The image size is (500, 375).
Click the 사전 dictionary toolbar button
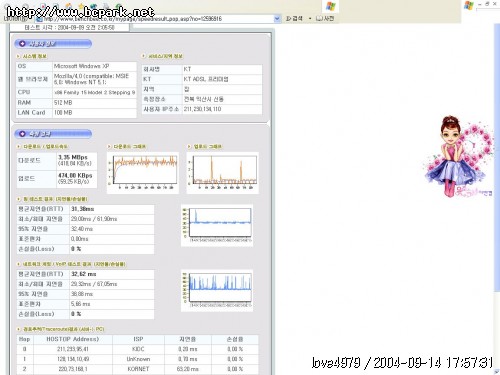click(x=325, y=19)
